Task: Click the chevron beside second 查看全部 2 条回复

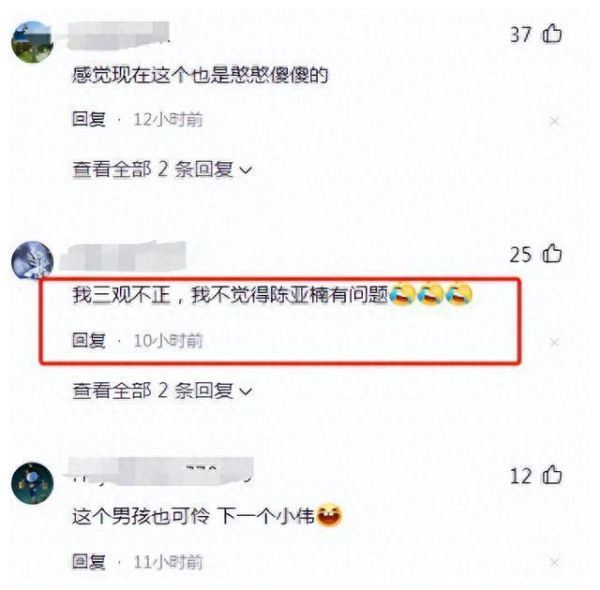Action: pos(245,391)
